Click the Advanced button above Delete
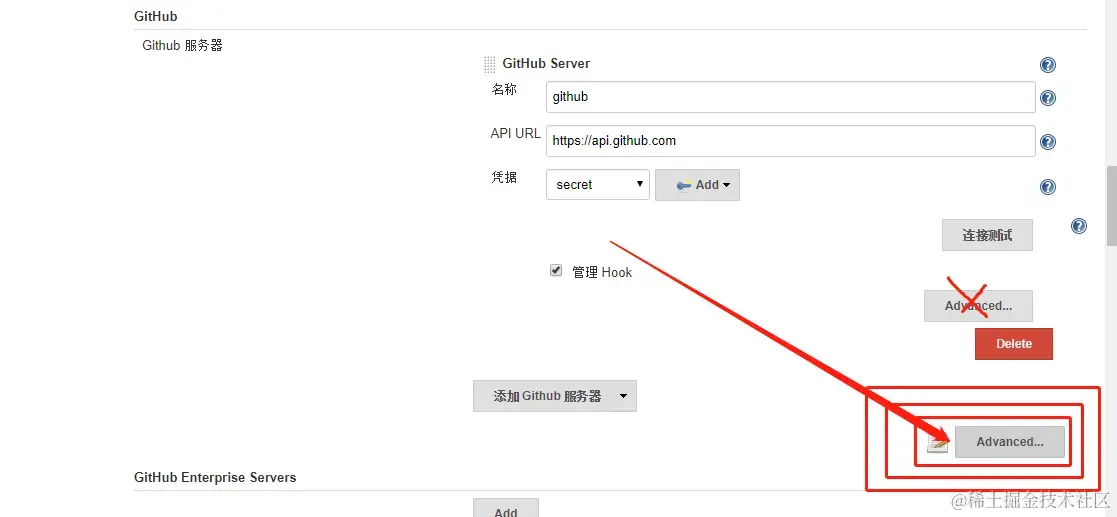The width and height of the screenshot is (1117, 517). coord(978,306)
